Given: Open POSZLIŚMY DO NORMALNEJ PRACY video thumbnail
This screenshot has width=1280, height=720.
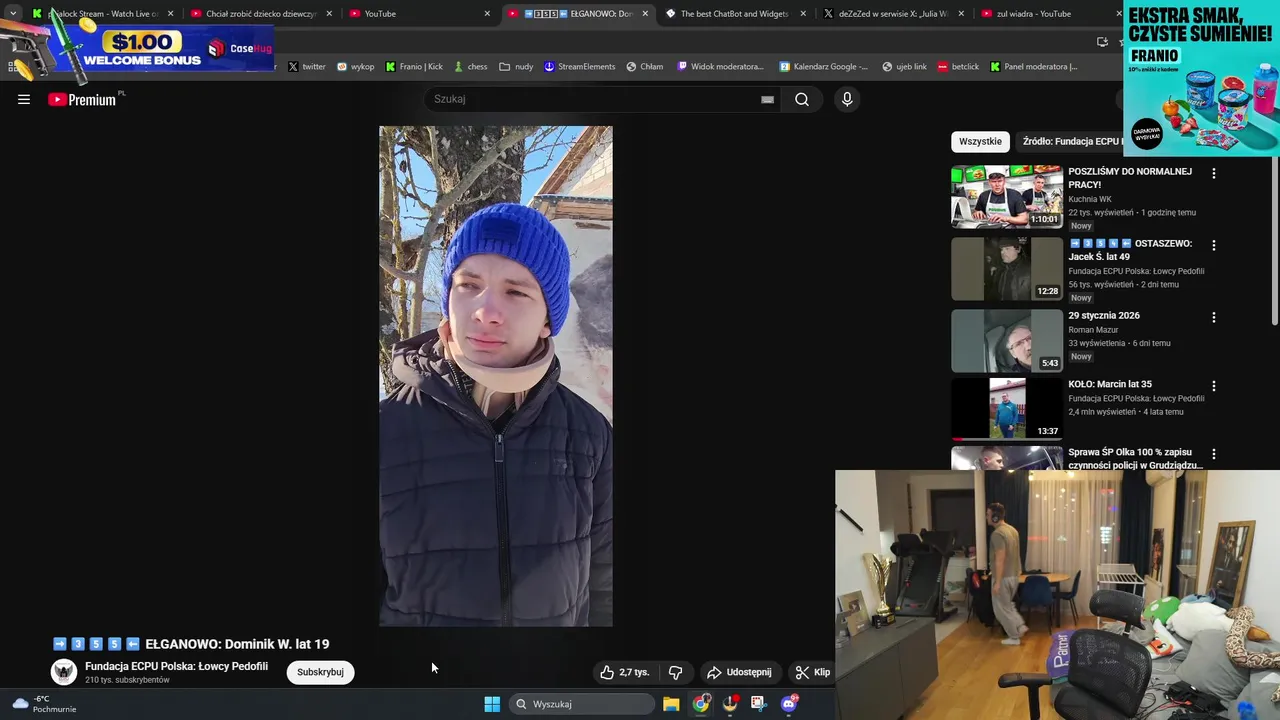Looking at the screenshot, I should [x=1007, y=197].
